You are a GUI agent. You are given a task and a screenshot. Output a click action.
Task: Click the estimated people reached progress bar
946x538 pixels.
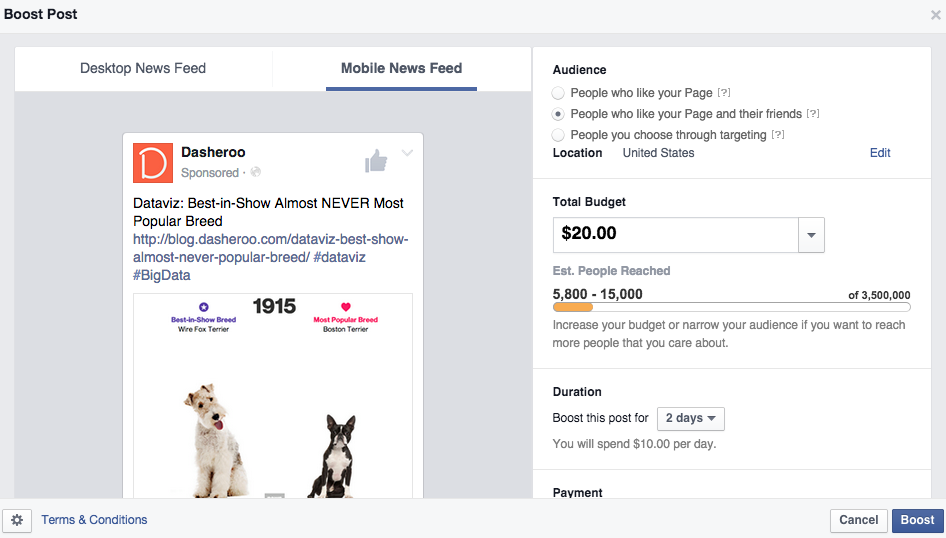coord(731,308)
